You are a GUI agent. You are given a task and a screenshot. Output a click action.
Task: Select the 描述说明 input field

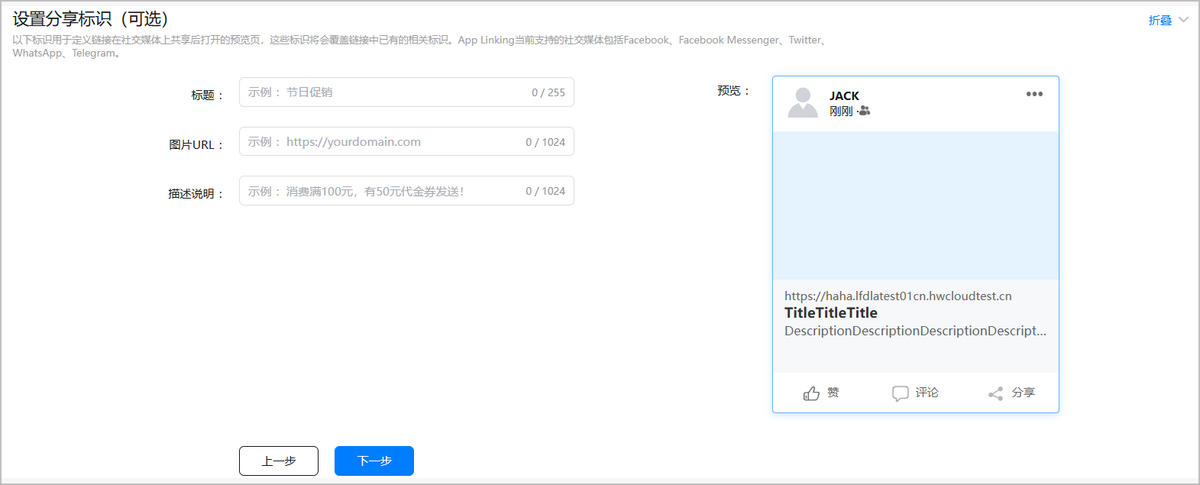[x=385, y=191]
